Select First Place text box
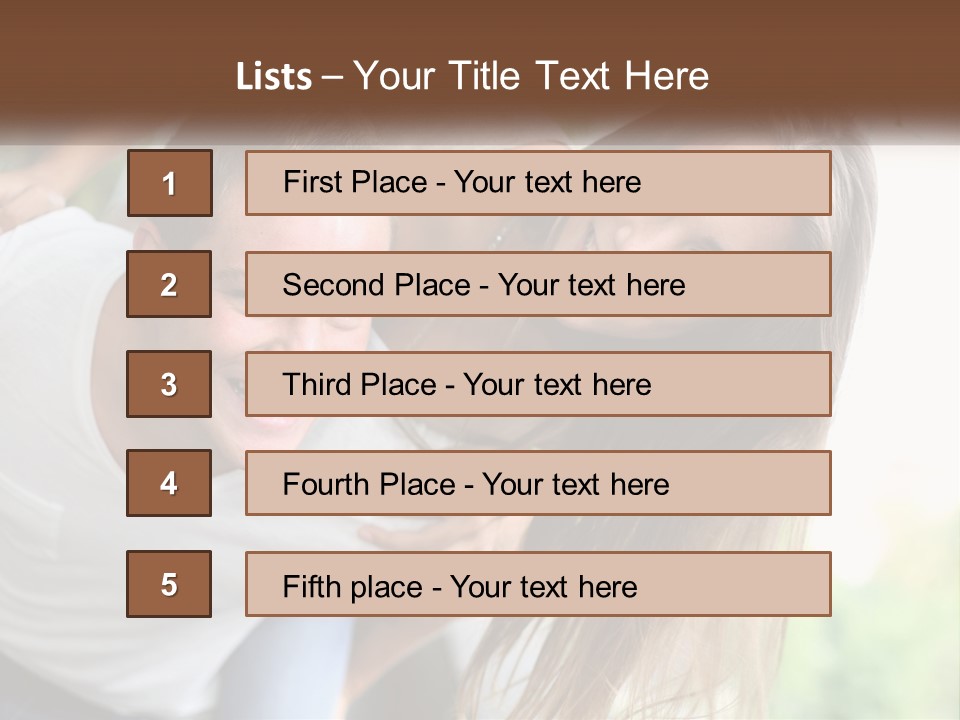 point(538,183)
